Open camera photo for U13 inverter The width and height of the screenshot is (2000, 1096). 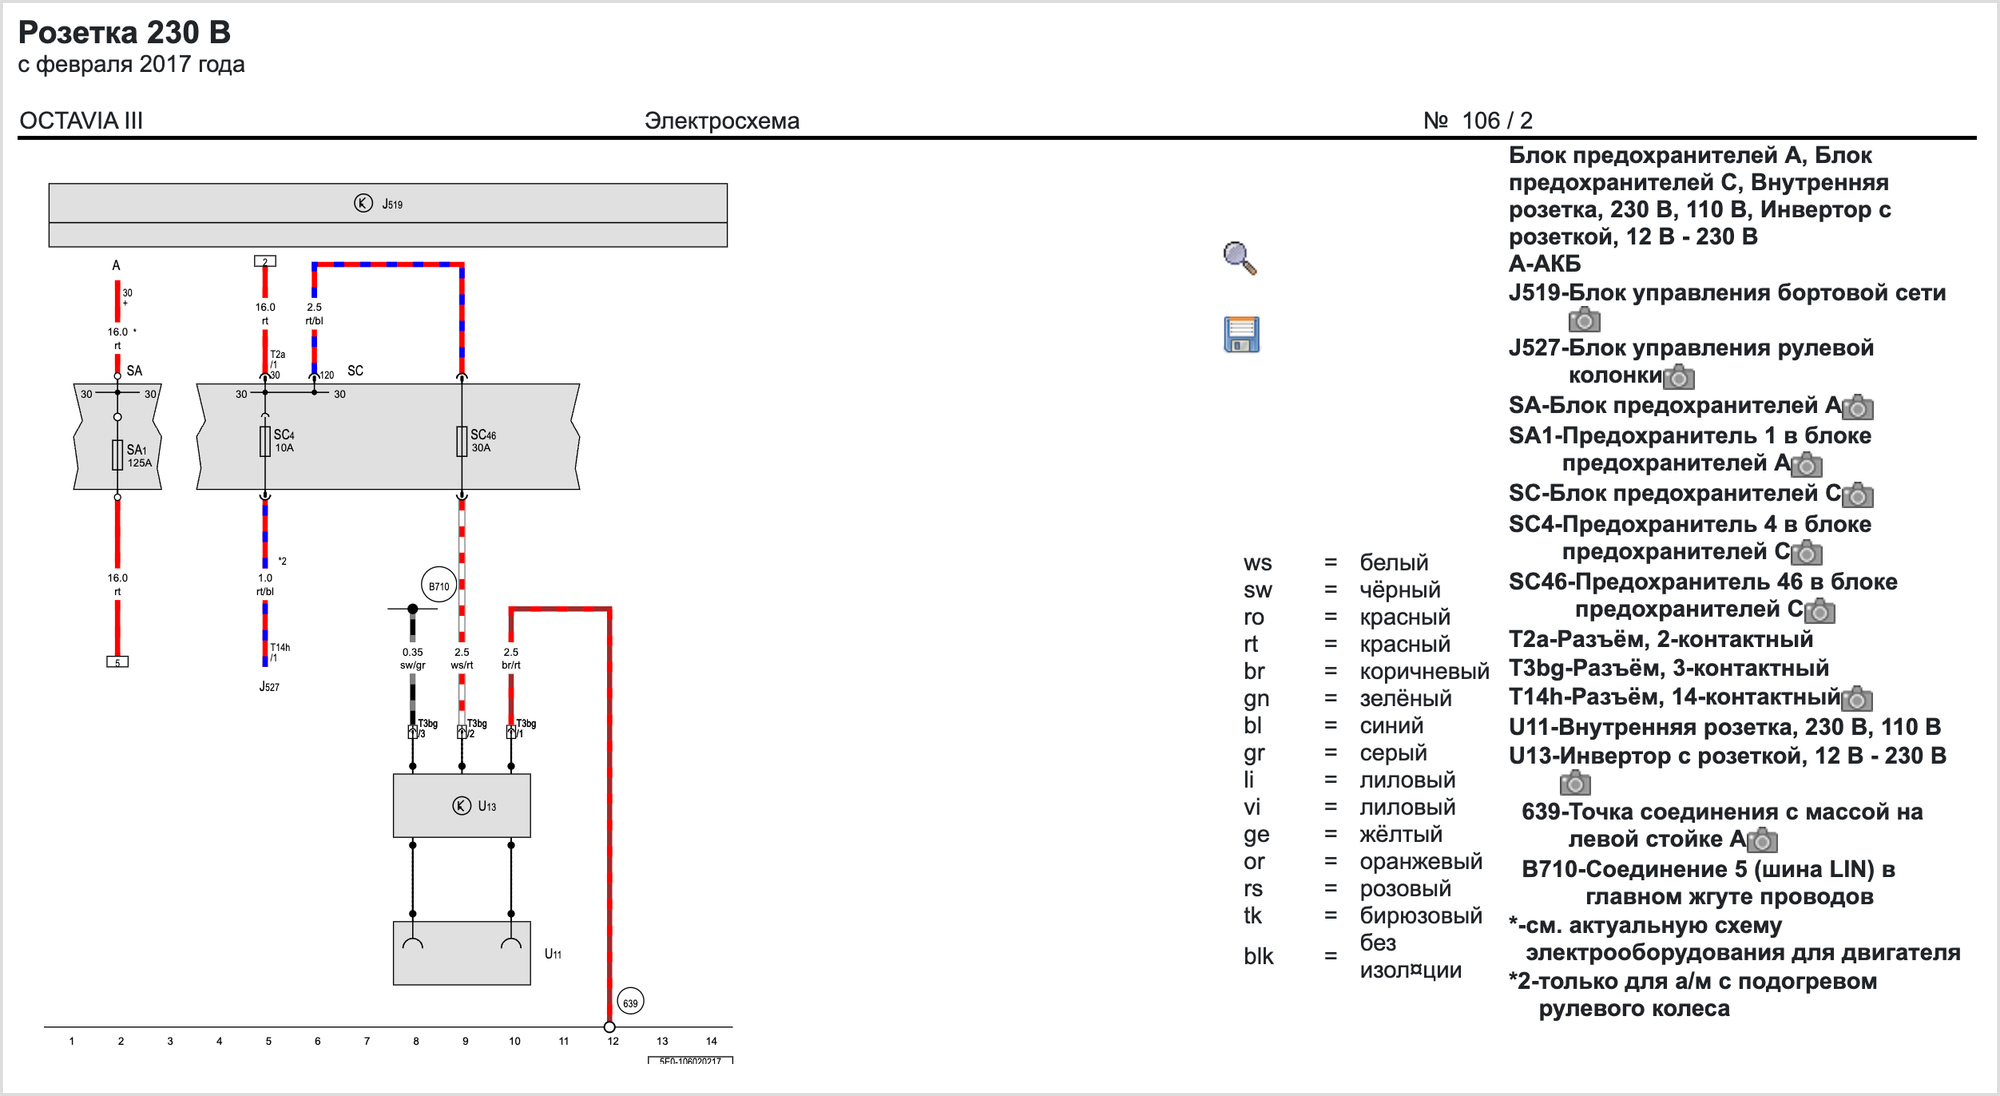(1575, 783)
